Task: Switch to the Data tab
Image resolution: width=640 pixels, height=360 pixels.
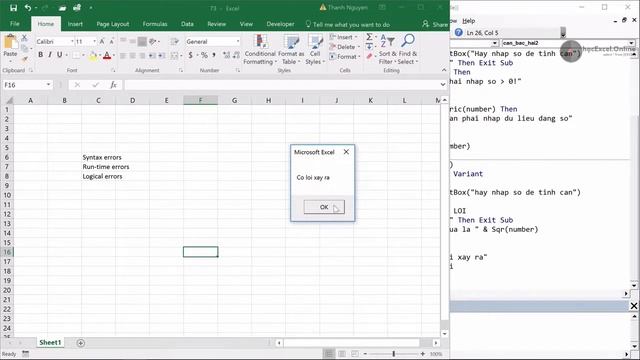Action: click(x=187, y=24)
